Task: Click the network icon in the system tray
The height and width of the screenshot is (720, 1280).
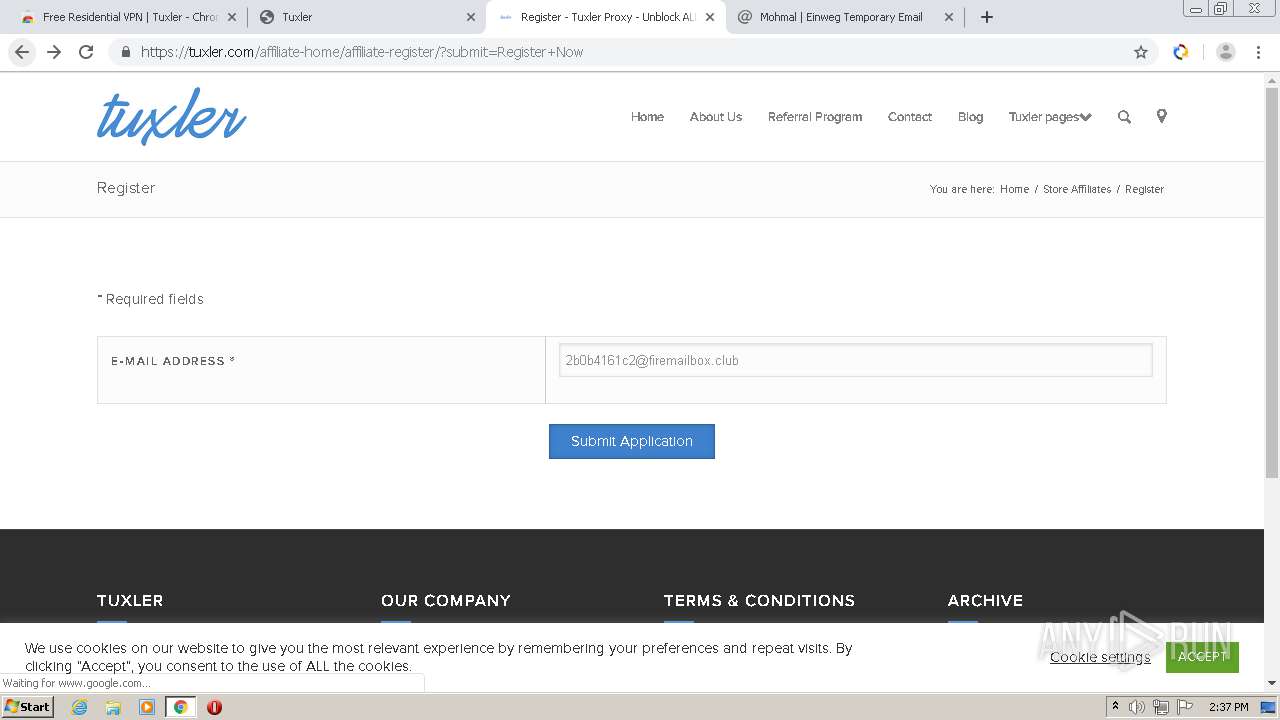Action: [1161, 707]
